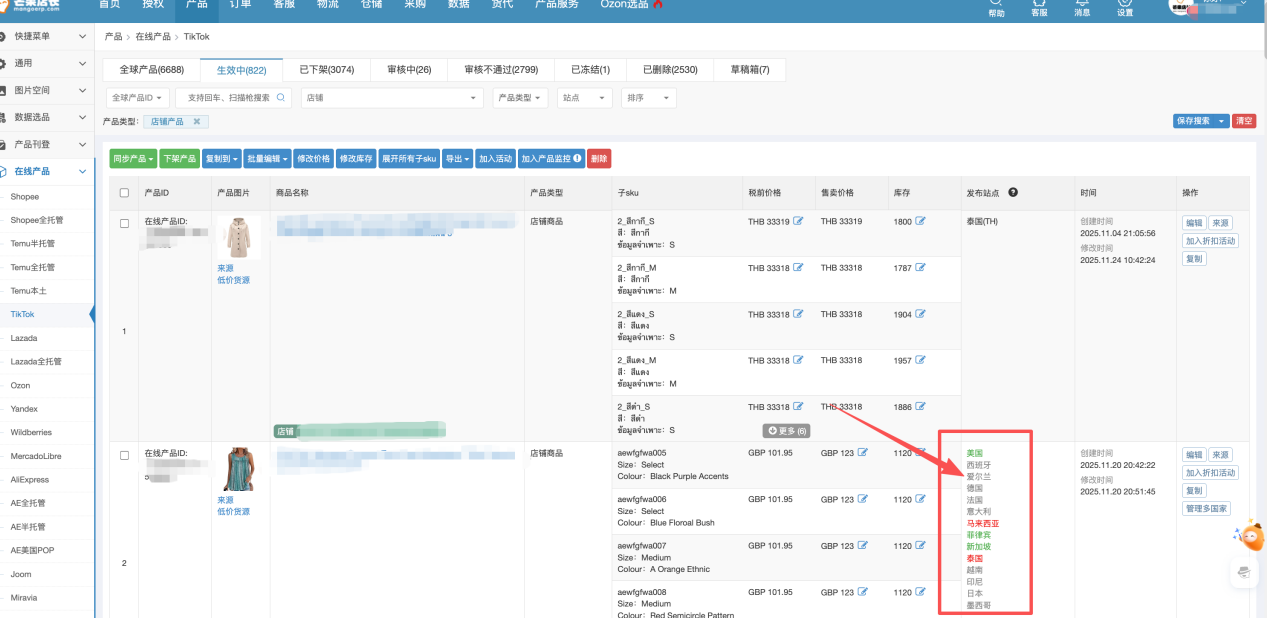Open the first product's coat thumbnail
The width and height of the screenshot is (1267, 618).
[x=239, y=238]
